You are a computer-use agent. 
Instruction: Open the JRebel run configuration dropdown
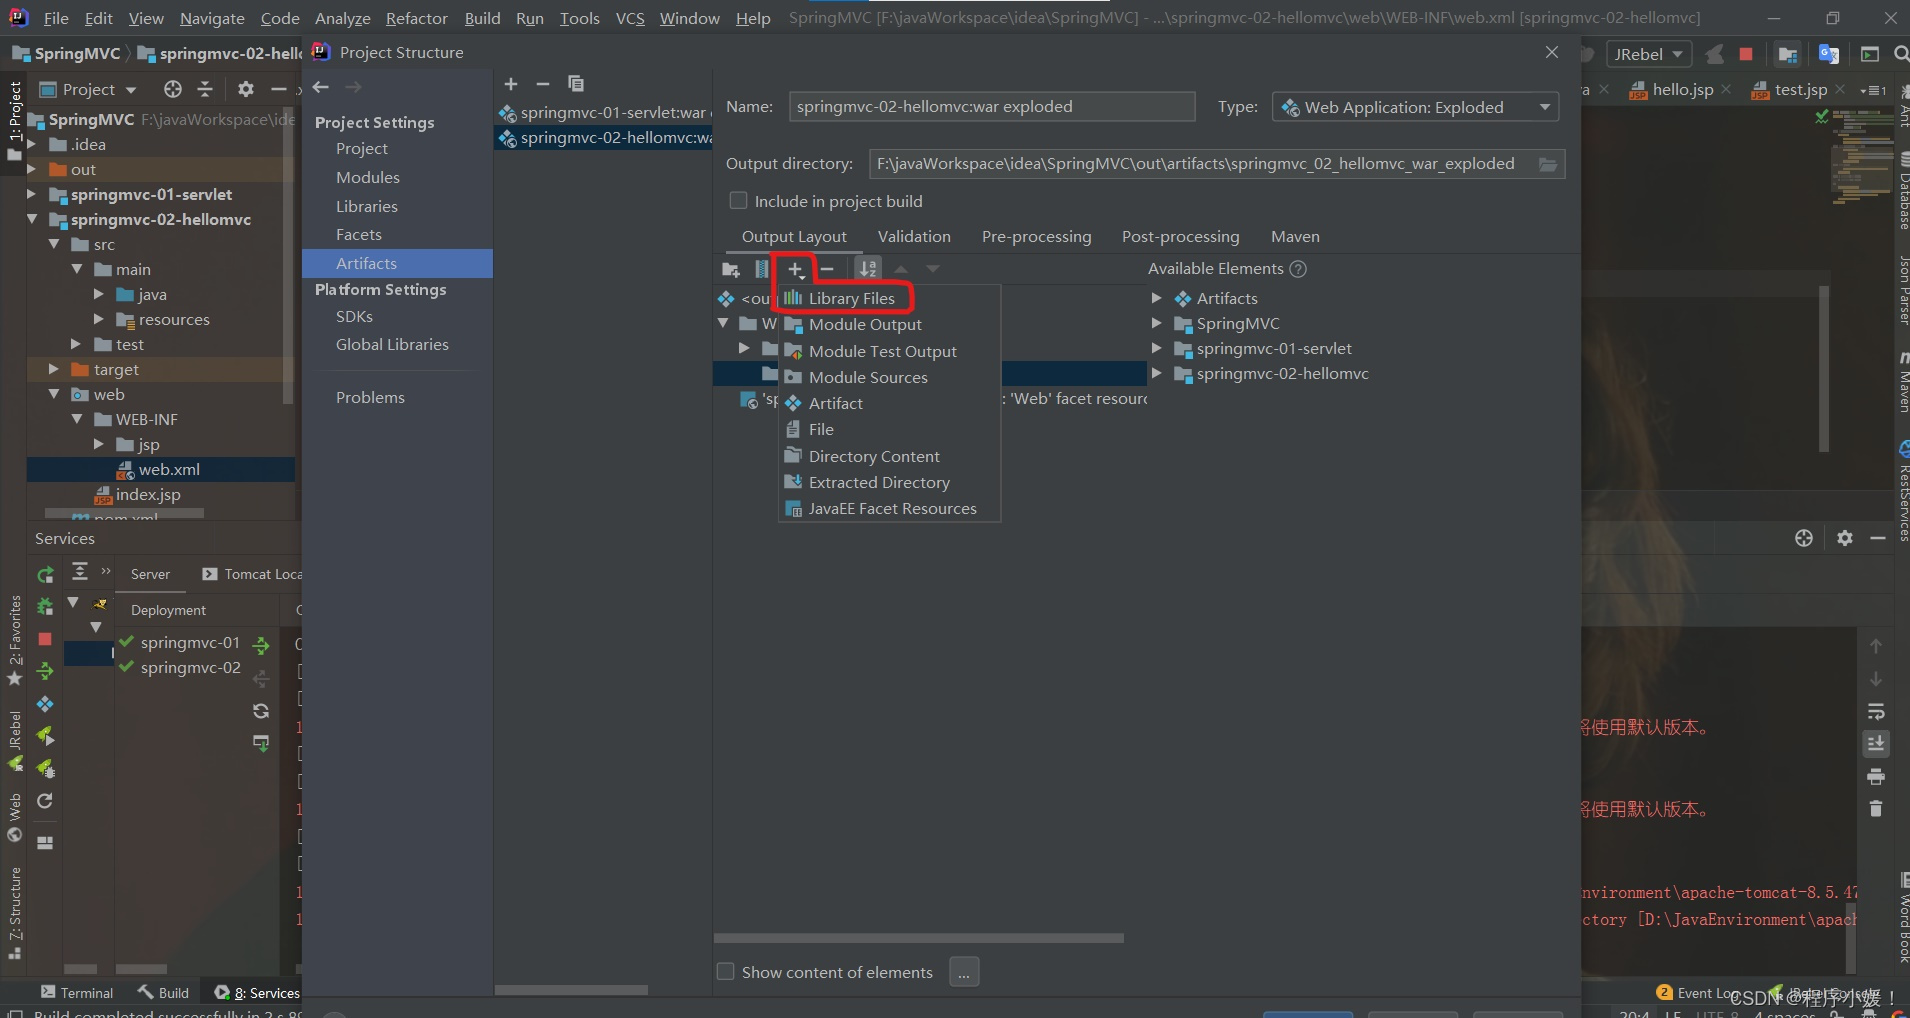[x=1647, y=54]
